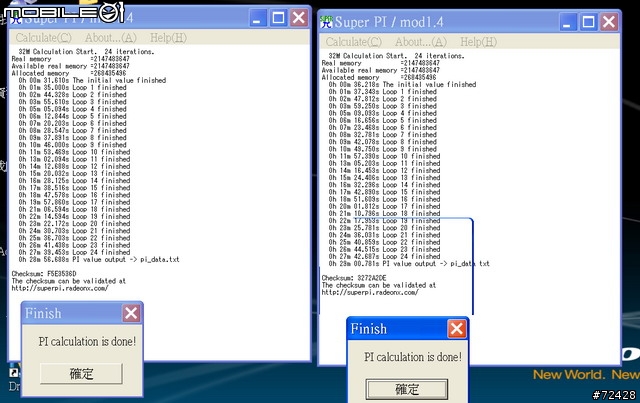Click Loop 24 finished line in right window

click(x=384, y=256)
